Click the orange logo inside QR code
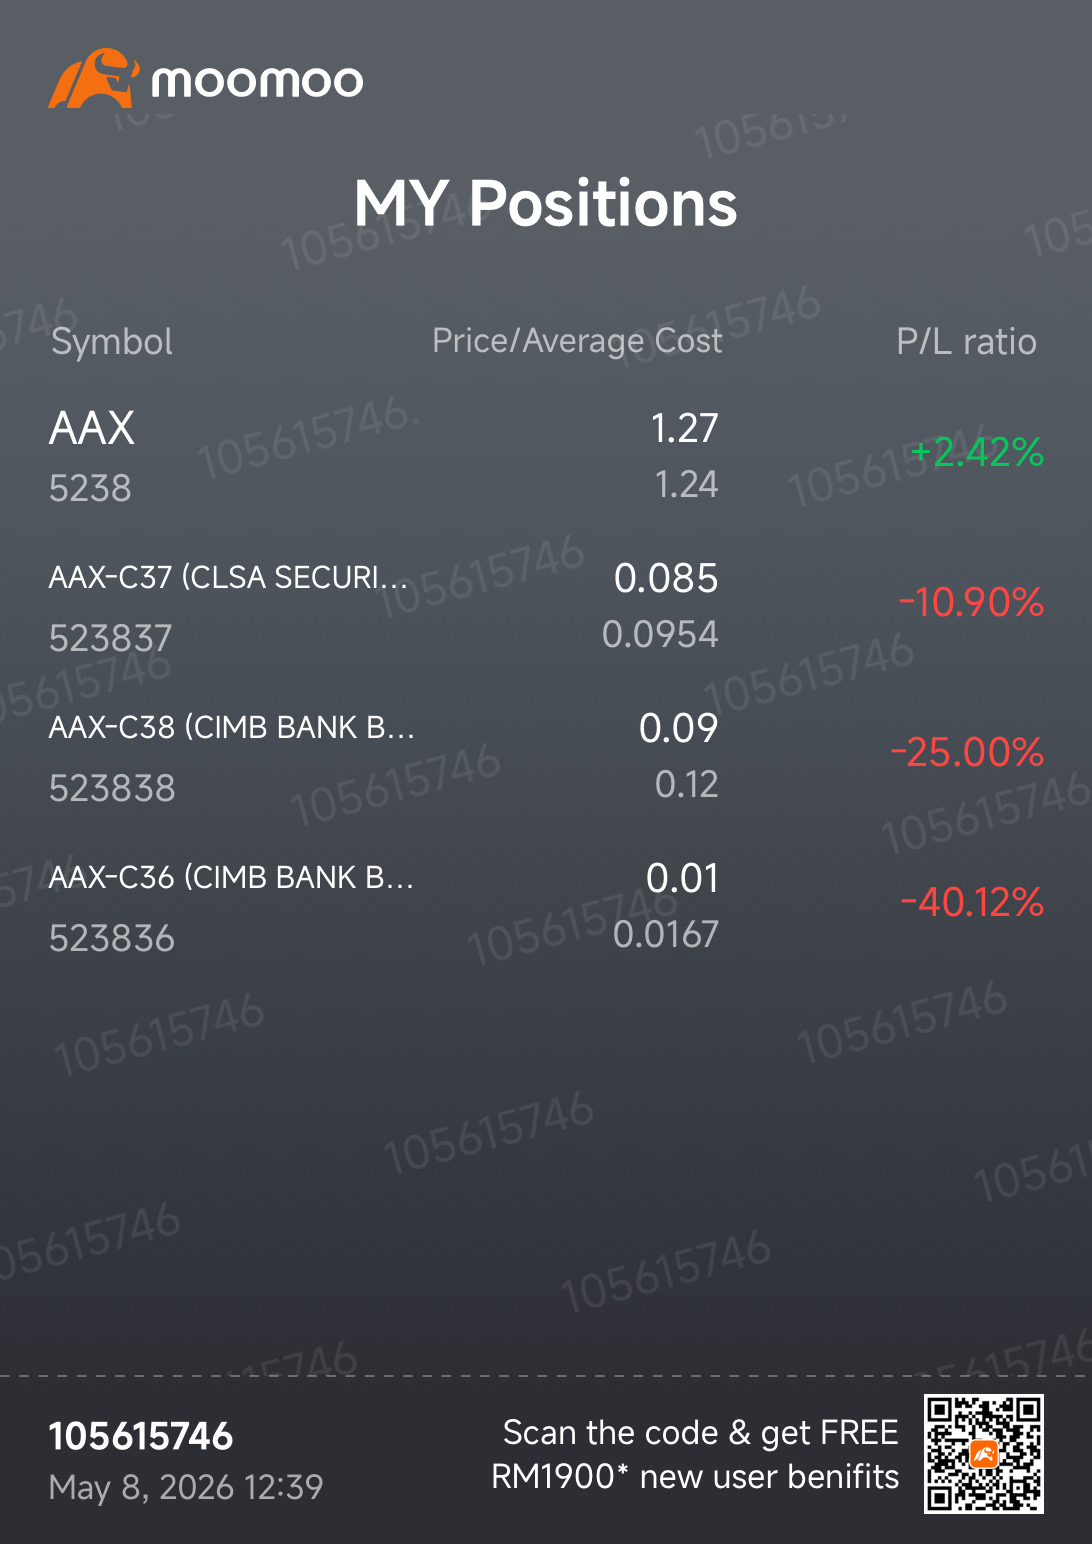 [984, 1454]
